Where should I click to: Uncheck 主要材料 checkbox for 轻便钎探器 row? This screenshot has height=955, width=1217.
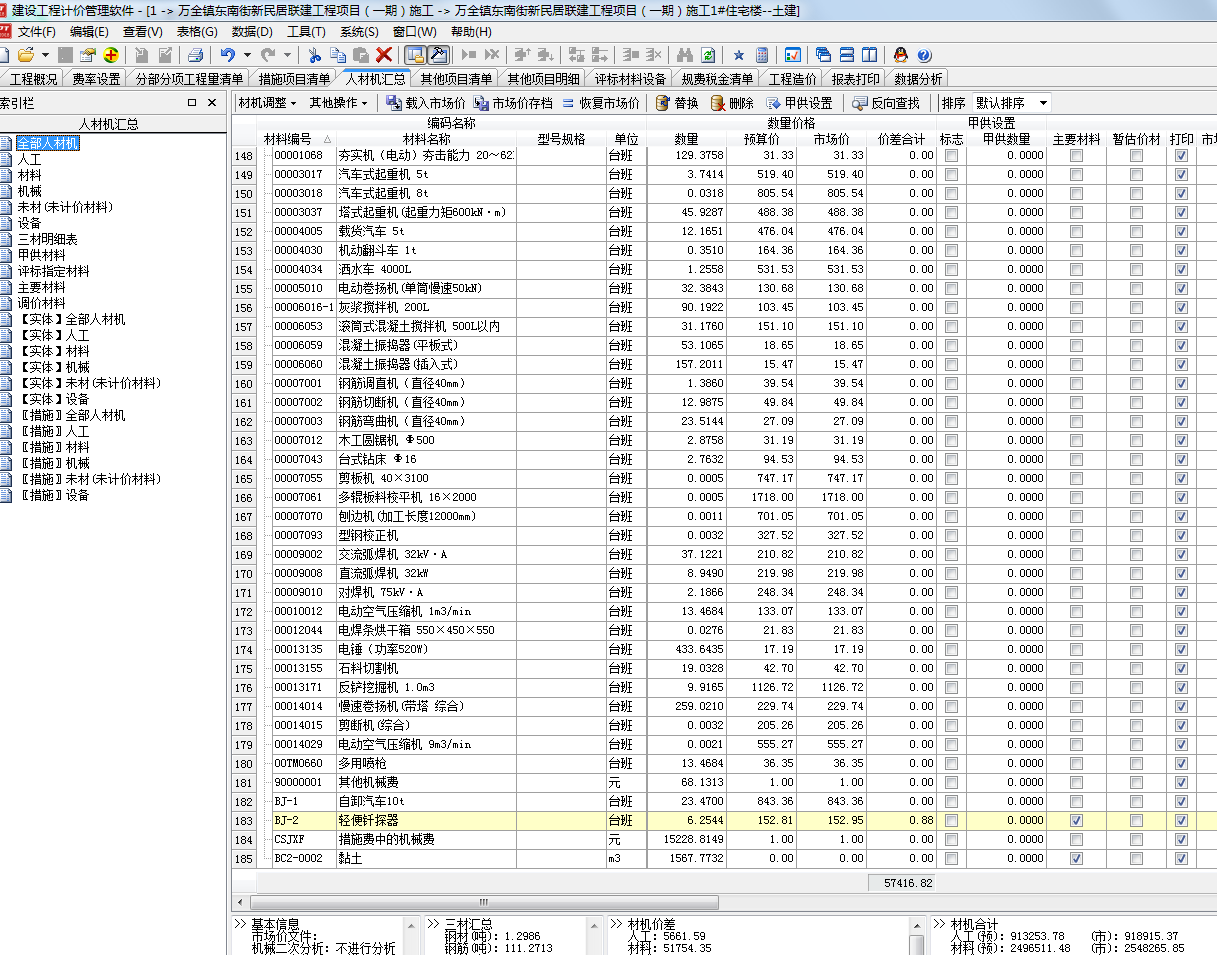click(1076, 821)
